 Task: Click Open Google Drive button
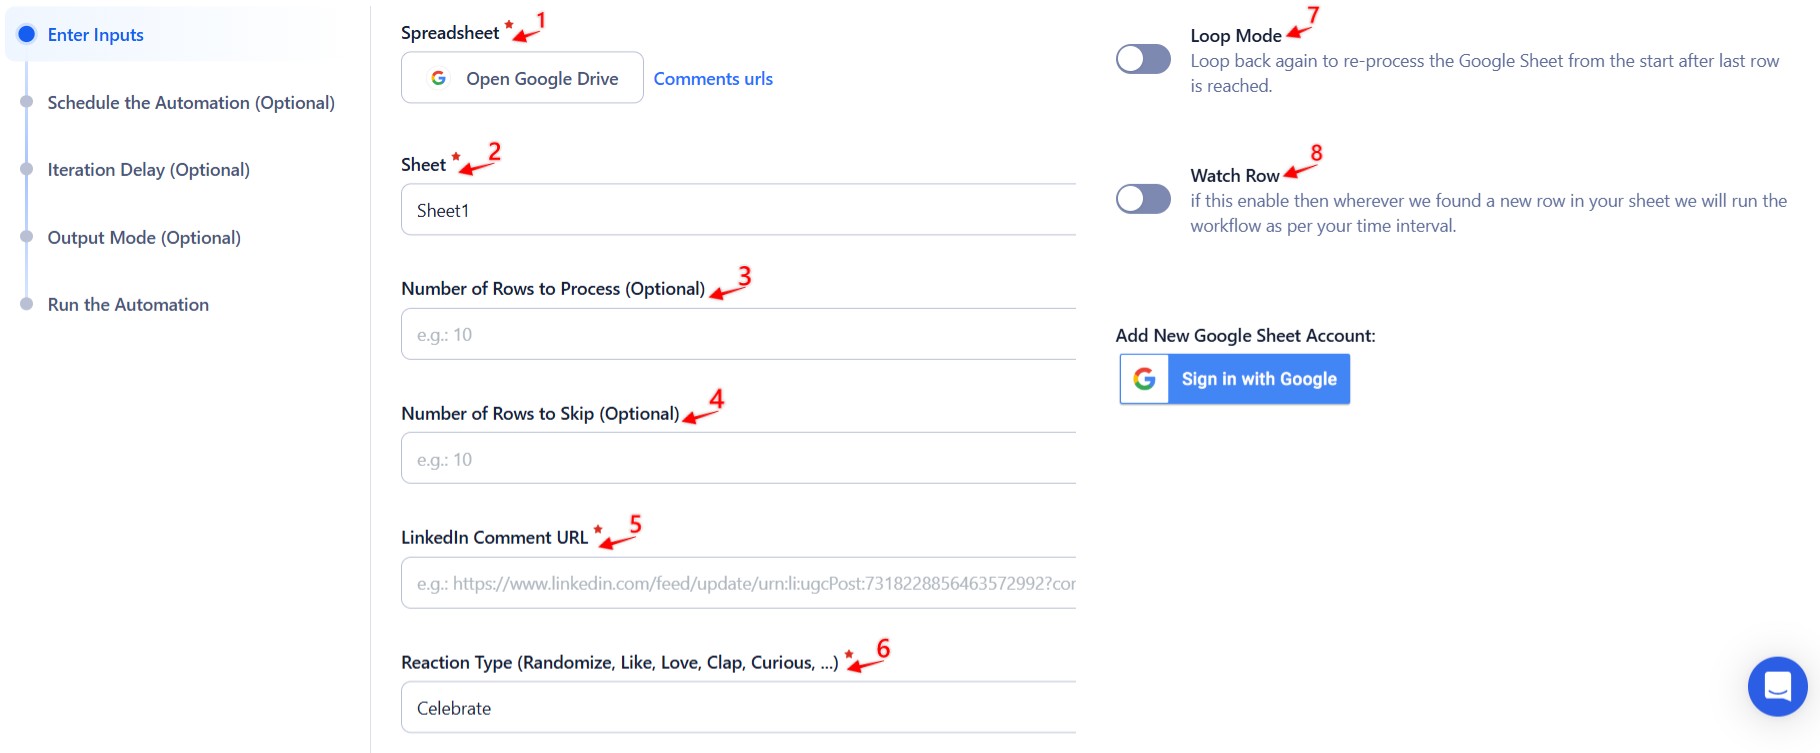click(522, 78)
